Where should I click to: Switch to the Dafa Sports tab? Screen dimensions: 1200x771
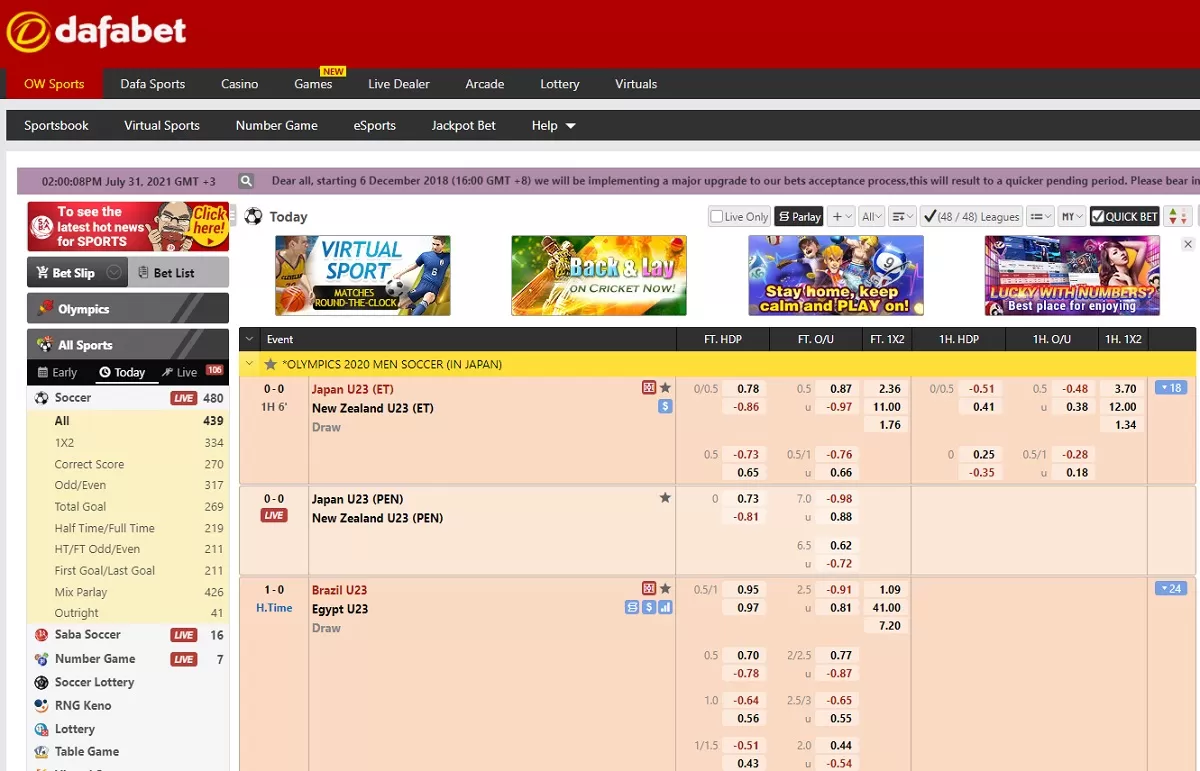pos(153,84)
